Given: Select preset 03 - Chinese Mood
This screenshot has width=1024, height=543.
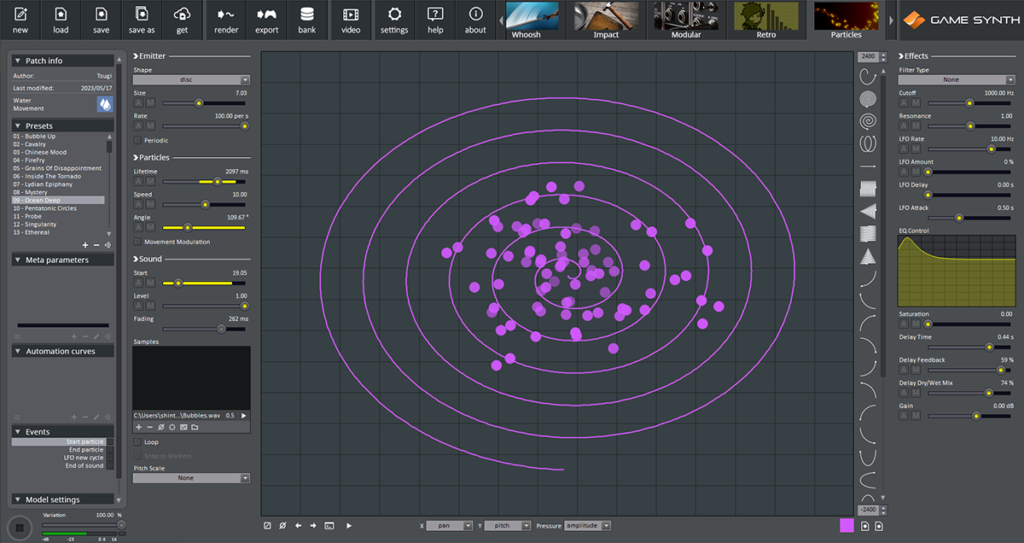Looking at the screenshot, I should pos(58,152).
